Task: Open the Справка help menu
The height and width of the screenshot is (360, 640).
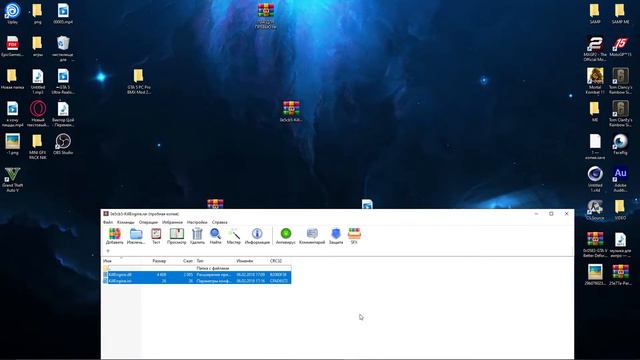Action: (x=220, y=222)
